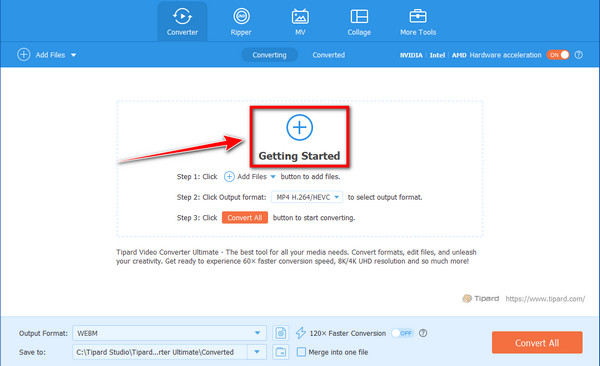Open custom profile settings icon beside Output Format
Image resolution: width=600 pixels, height=366 pixels.
280,333
